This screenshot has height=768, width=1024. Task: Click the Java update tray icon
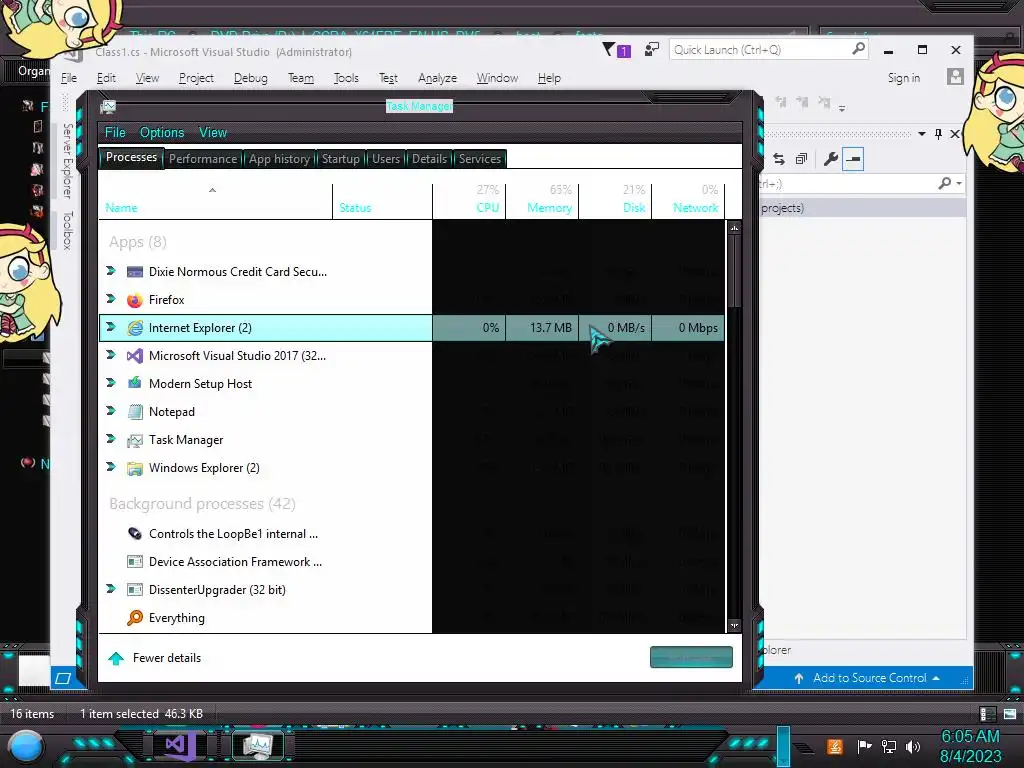(834, 746)
